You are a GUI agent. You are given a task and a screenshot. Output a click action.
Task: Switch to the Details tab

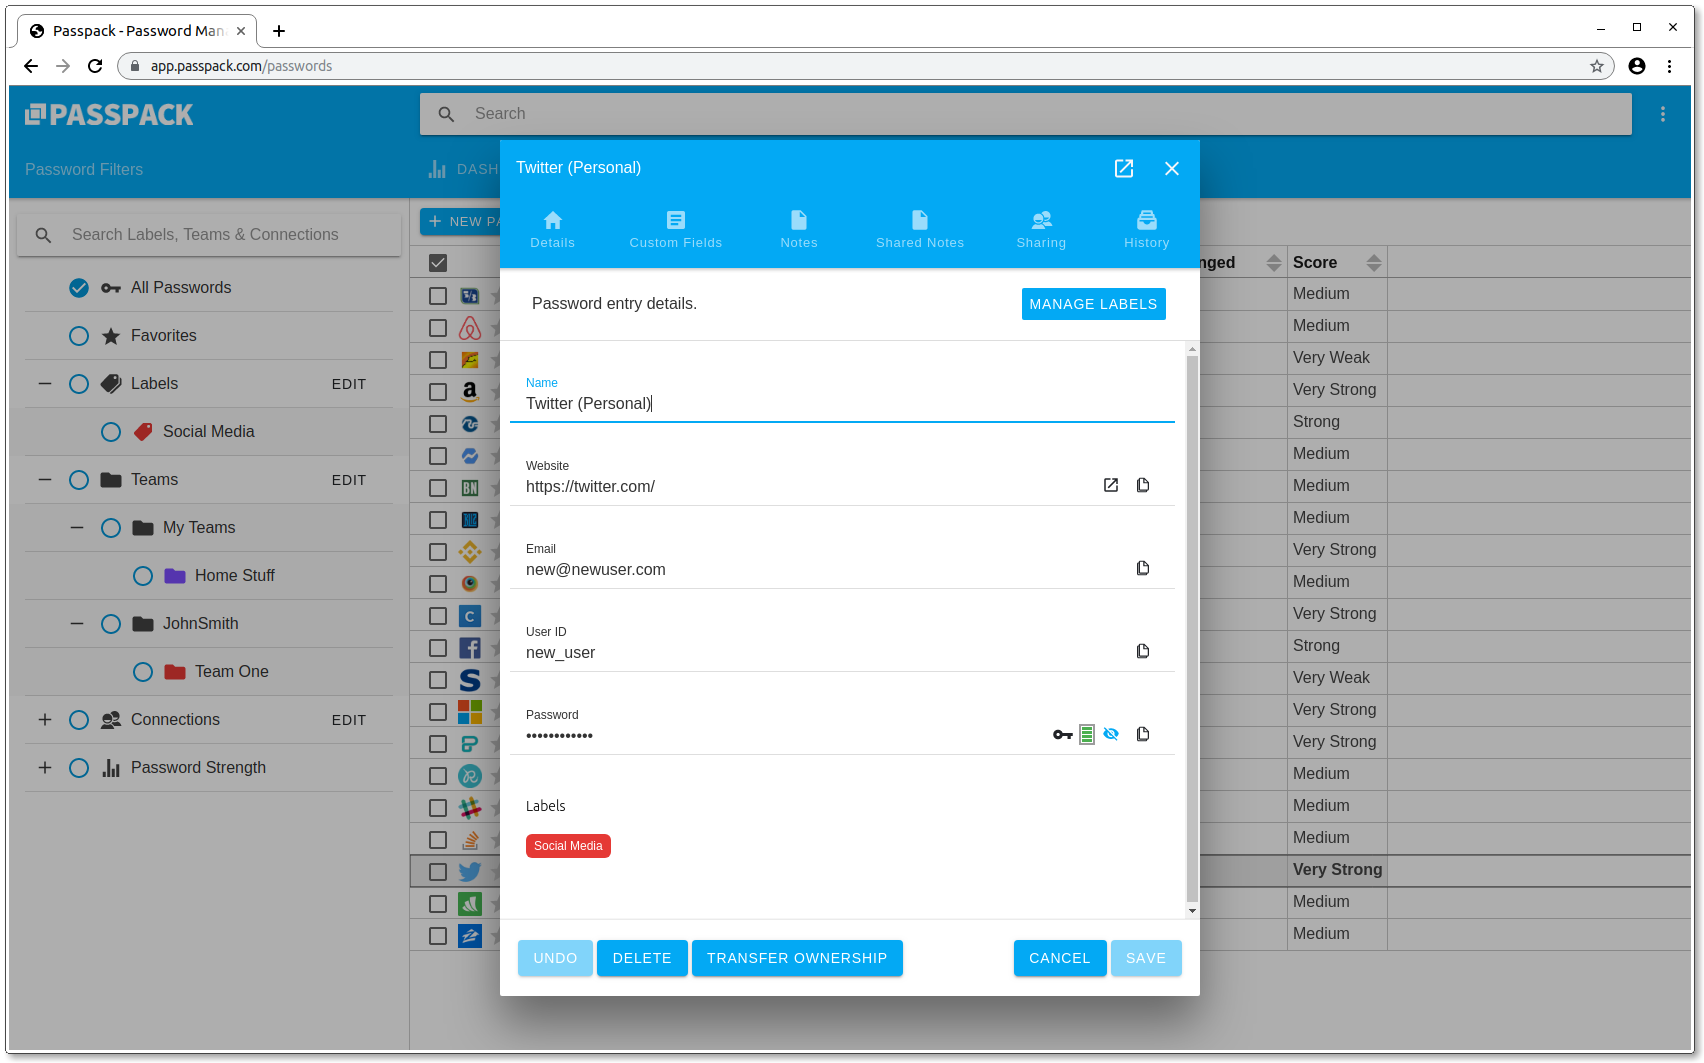[553, 229]
